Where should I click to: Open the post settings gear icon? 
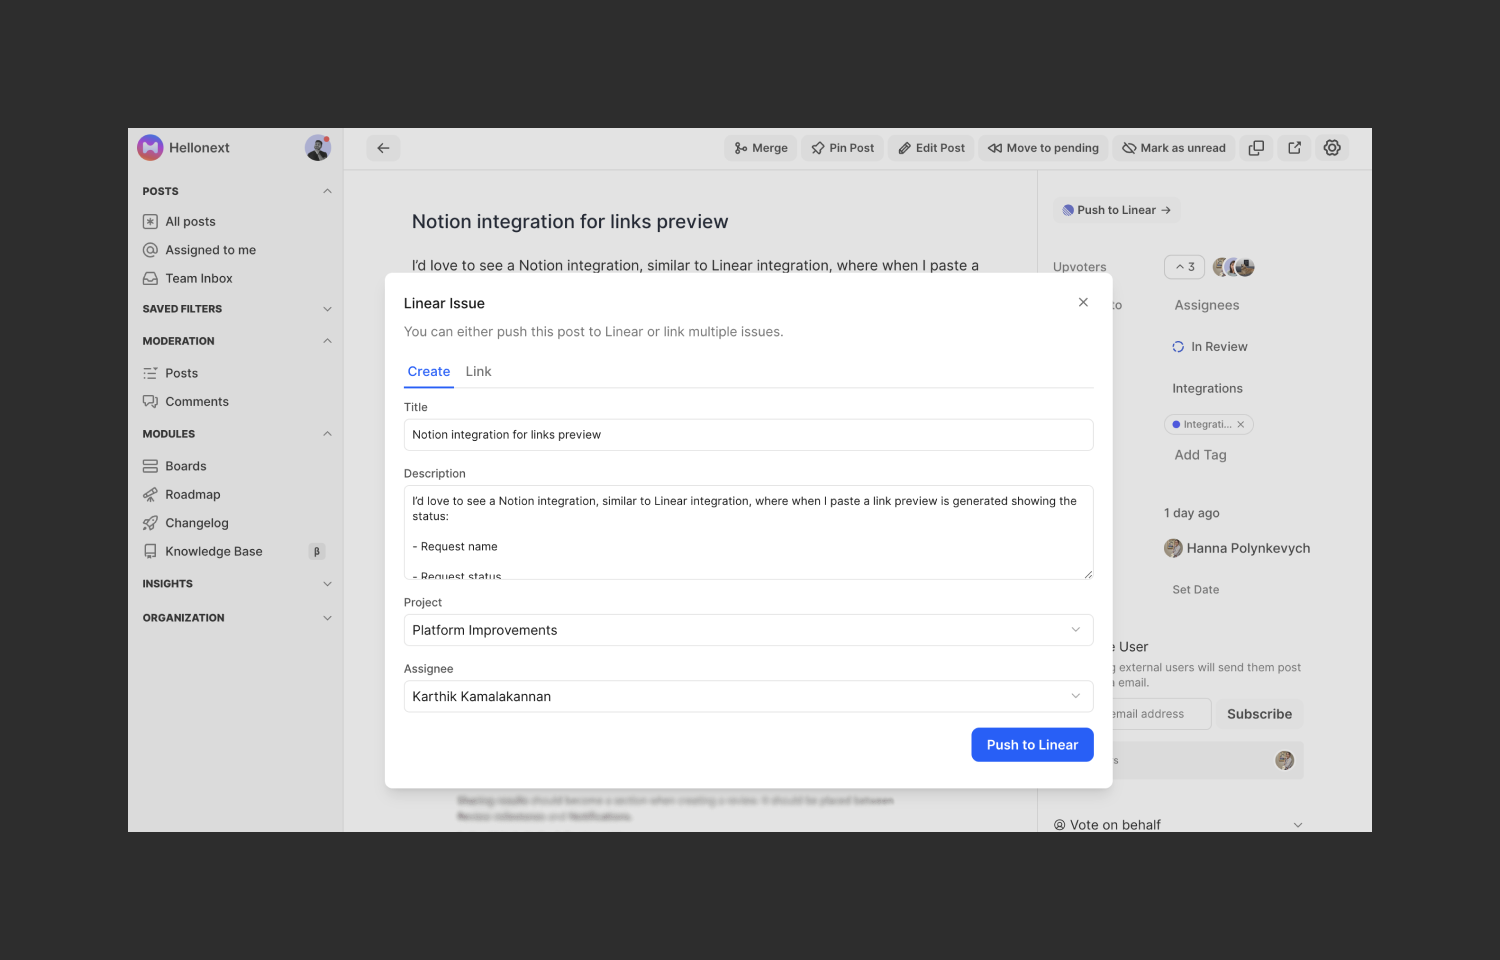coord(1332,148)
